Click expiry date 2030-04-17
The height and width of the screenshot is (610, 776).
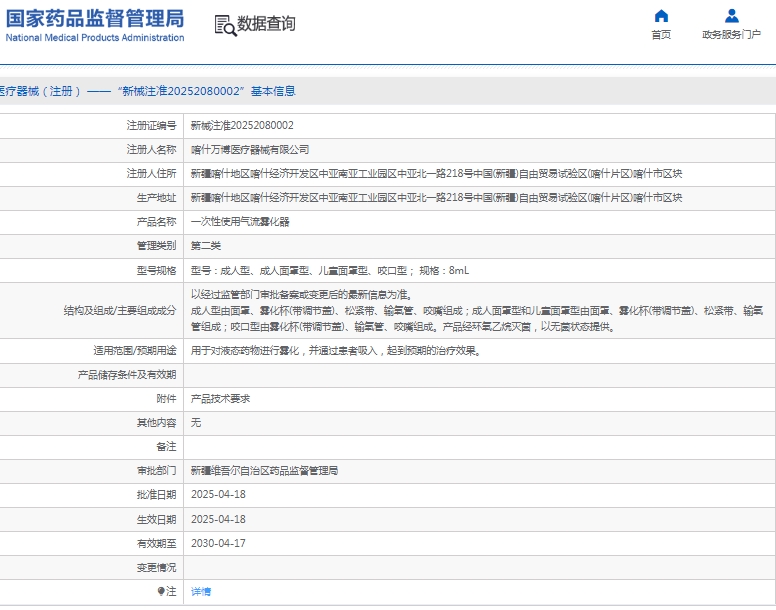pos(218,543)
